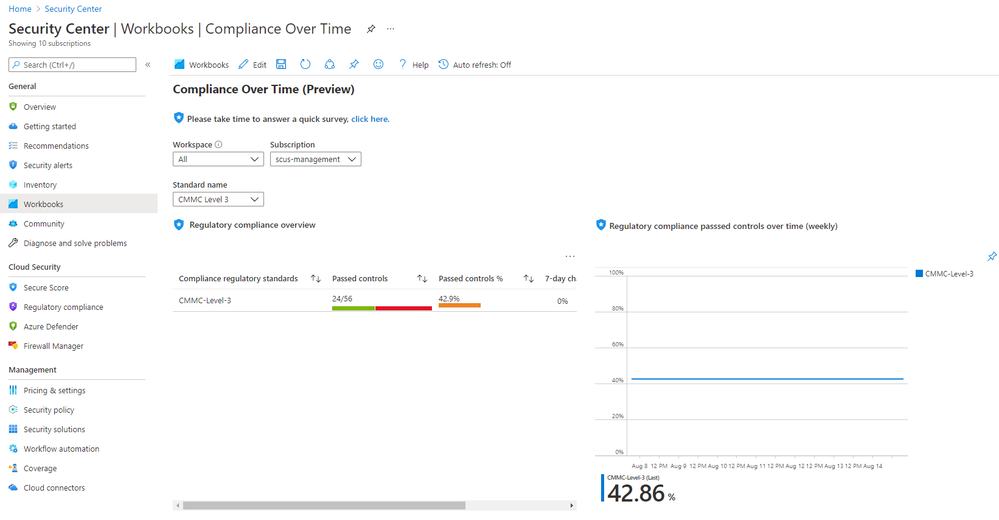Open Inventory in sidebar

(40, 185)
